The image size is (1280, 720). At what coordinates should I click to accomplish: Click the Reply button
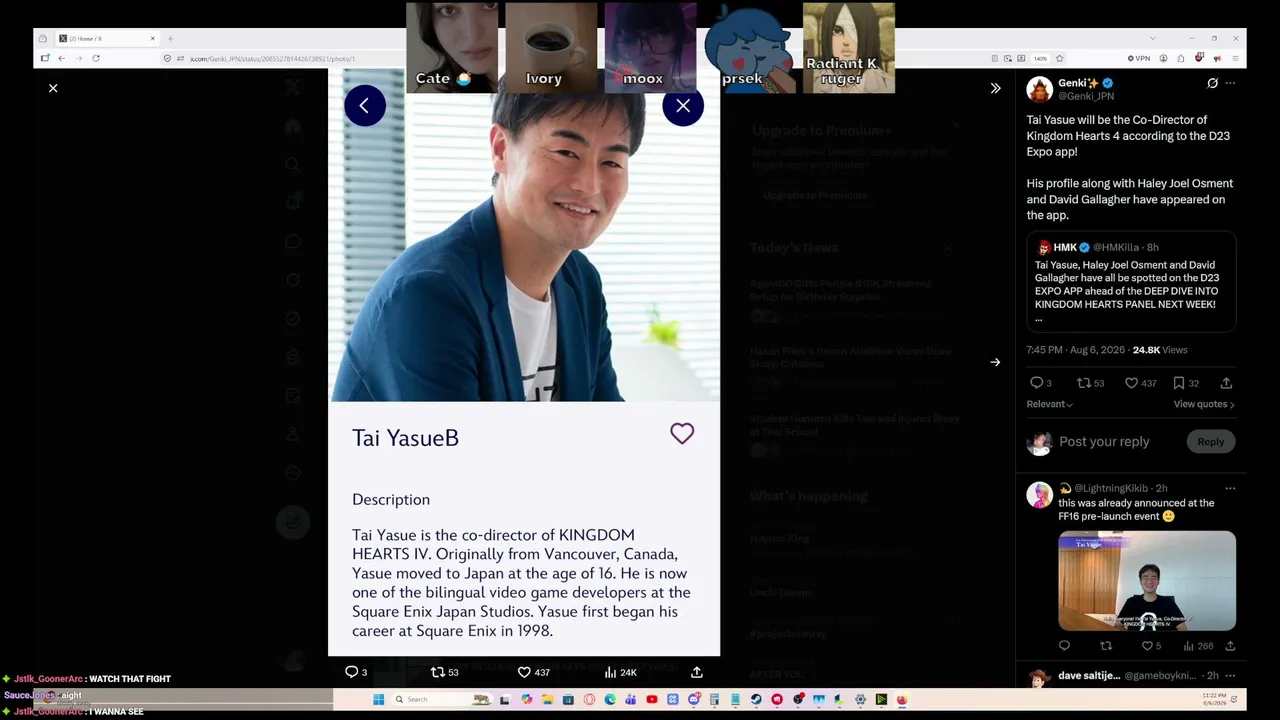(1211, 442)
